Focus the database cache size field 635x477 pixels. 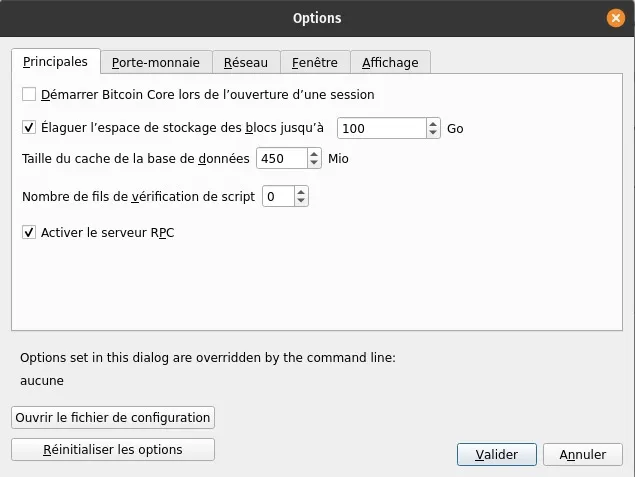coord(281,159)
